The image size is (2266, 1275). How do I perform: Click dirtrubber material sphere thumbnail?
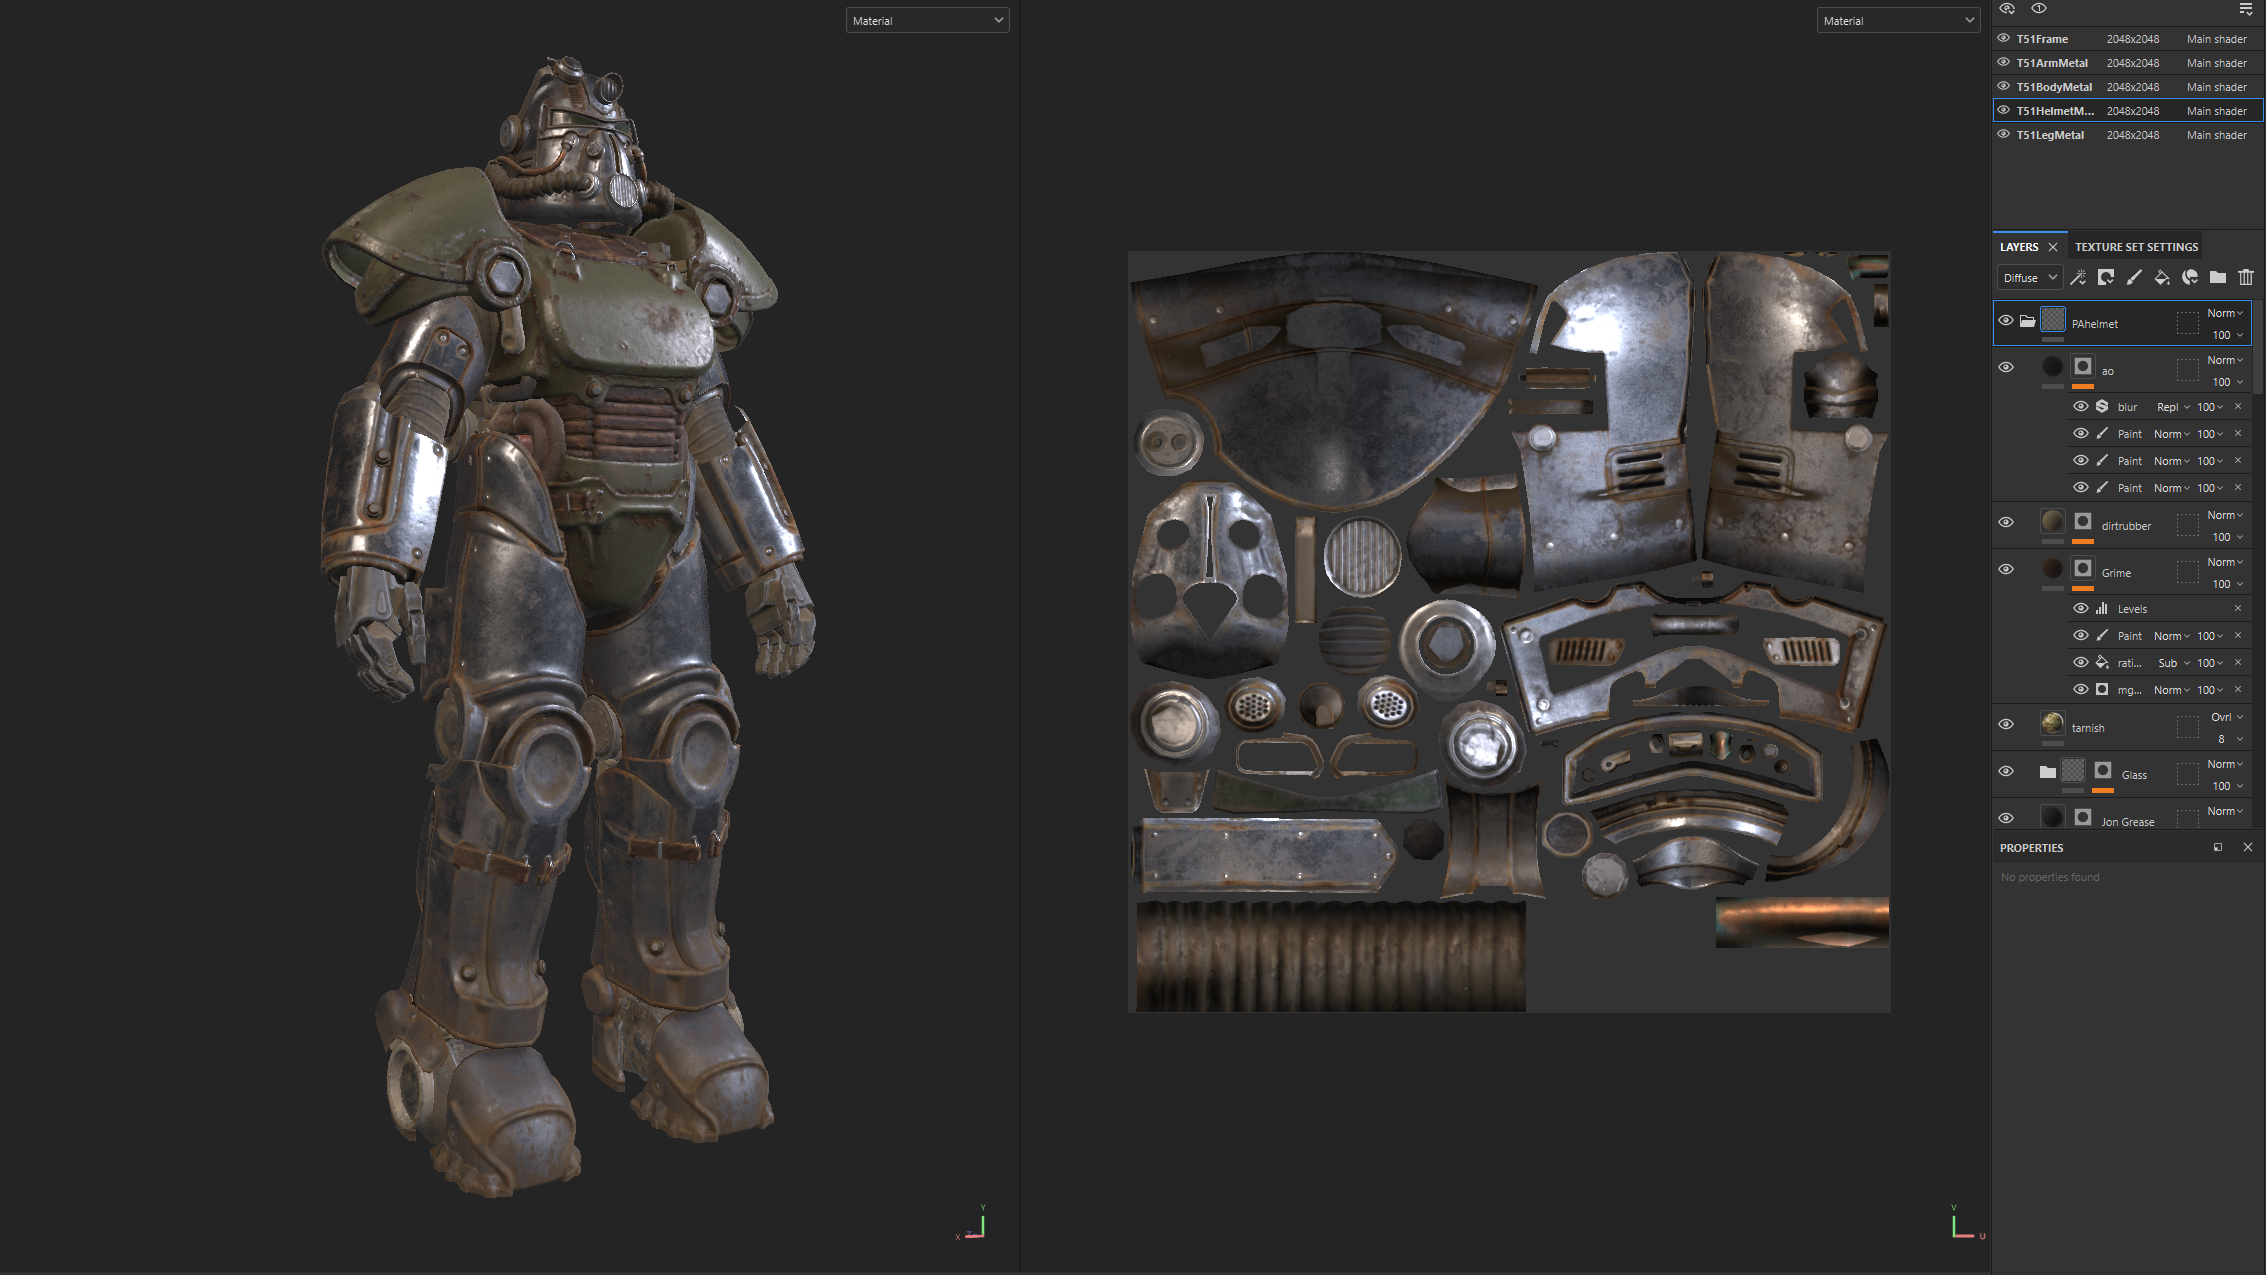[2053, 521]
